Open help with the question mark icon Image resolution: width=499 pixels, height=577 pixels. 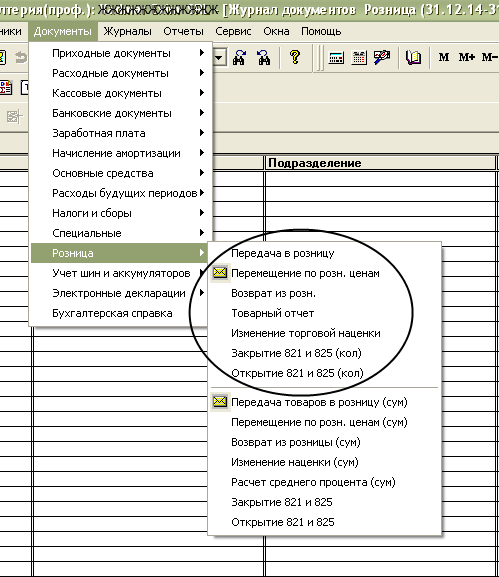pyautogui.click(x=295, y=57)
